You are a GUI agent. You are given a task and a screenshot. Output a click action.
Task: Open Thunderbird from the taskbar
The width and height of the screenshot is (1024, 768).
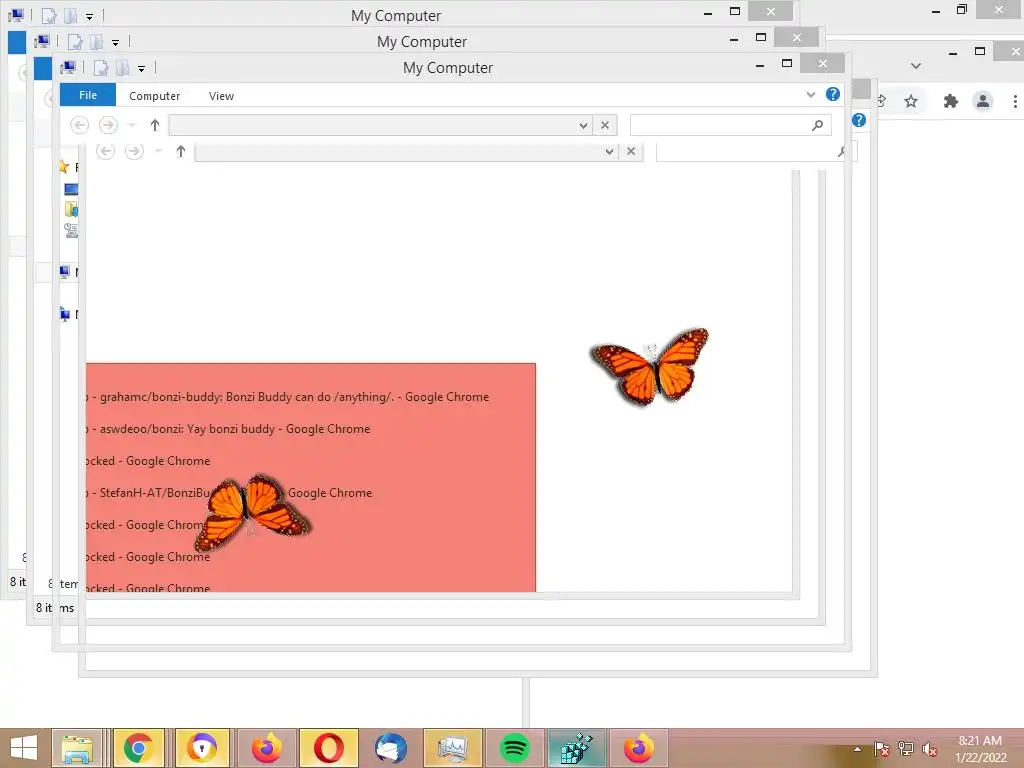tap(391, 748)
